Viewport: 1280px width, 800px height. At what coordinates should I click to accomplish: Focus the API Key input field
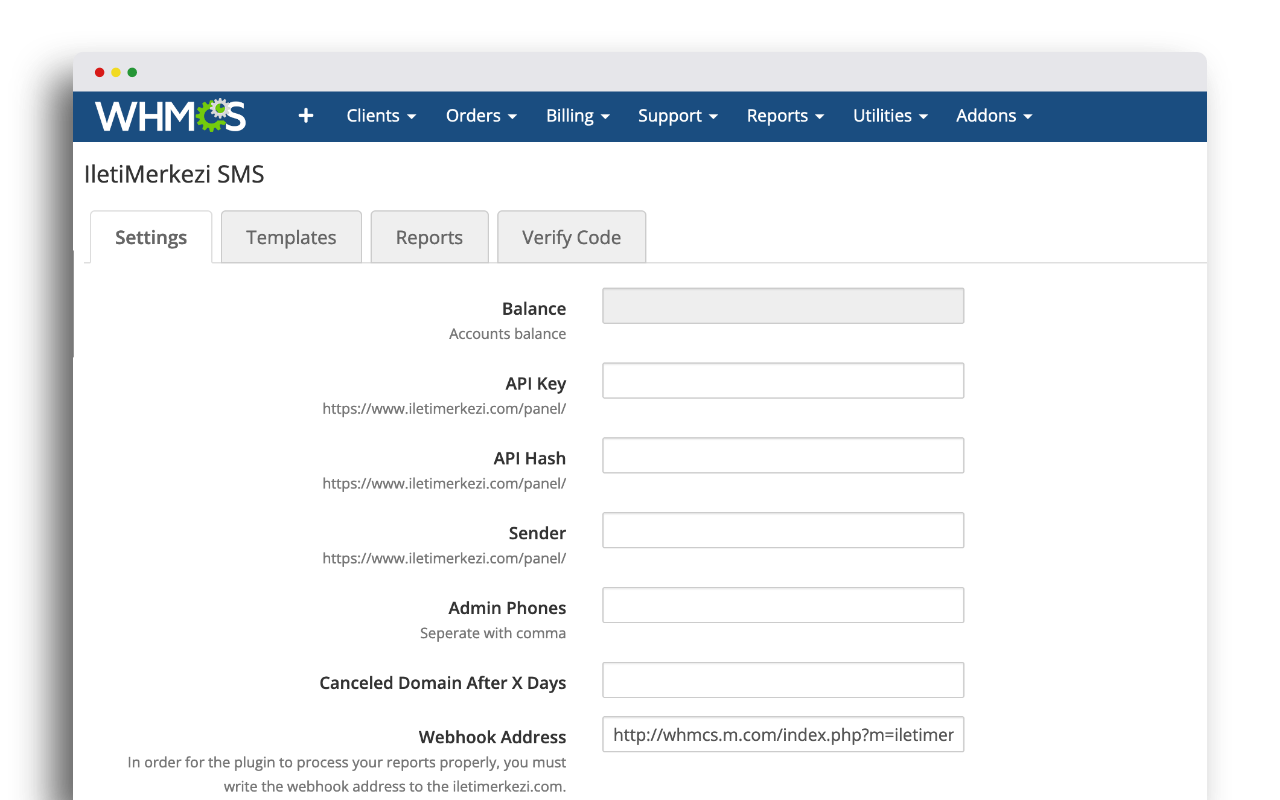coord(783,381)
